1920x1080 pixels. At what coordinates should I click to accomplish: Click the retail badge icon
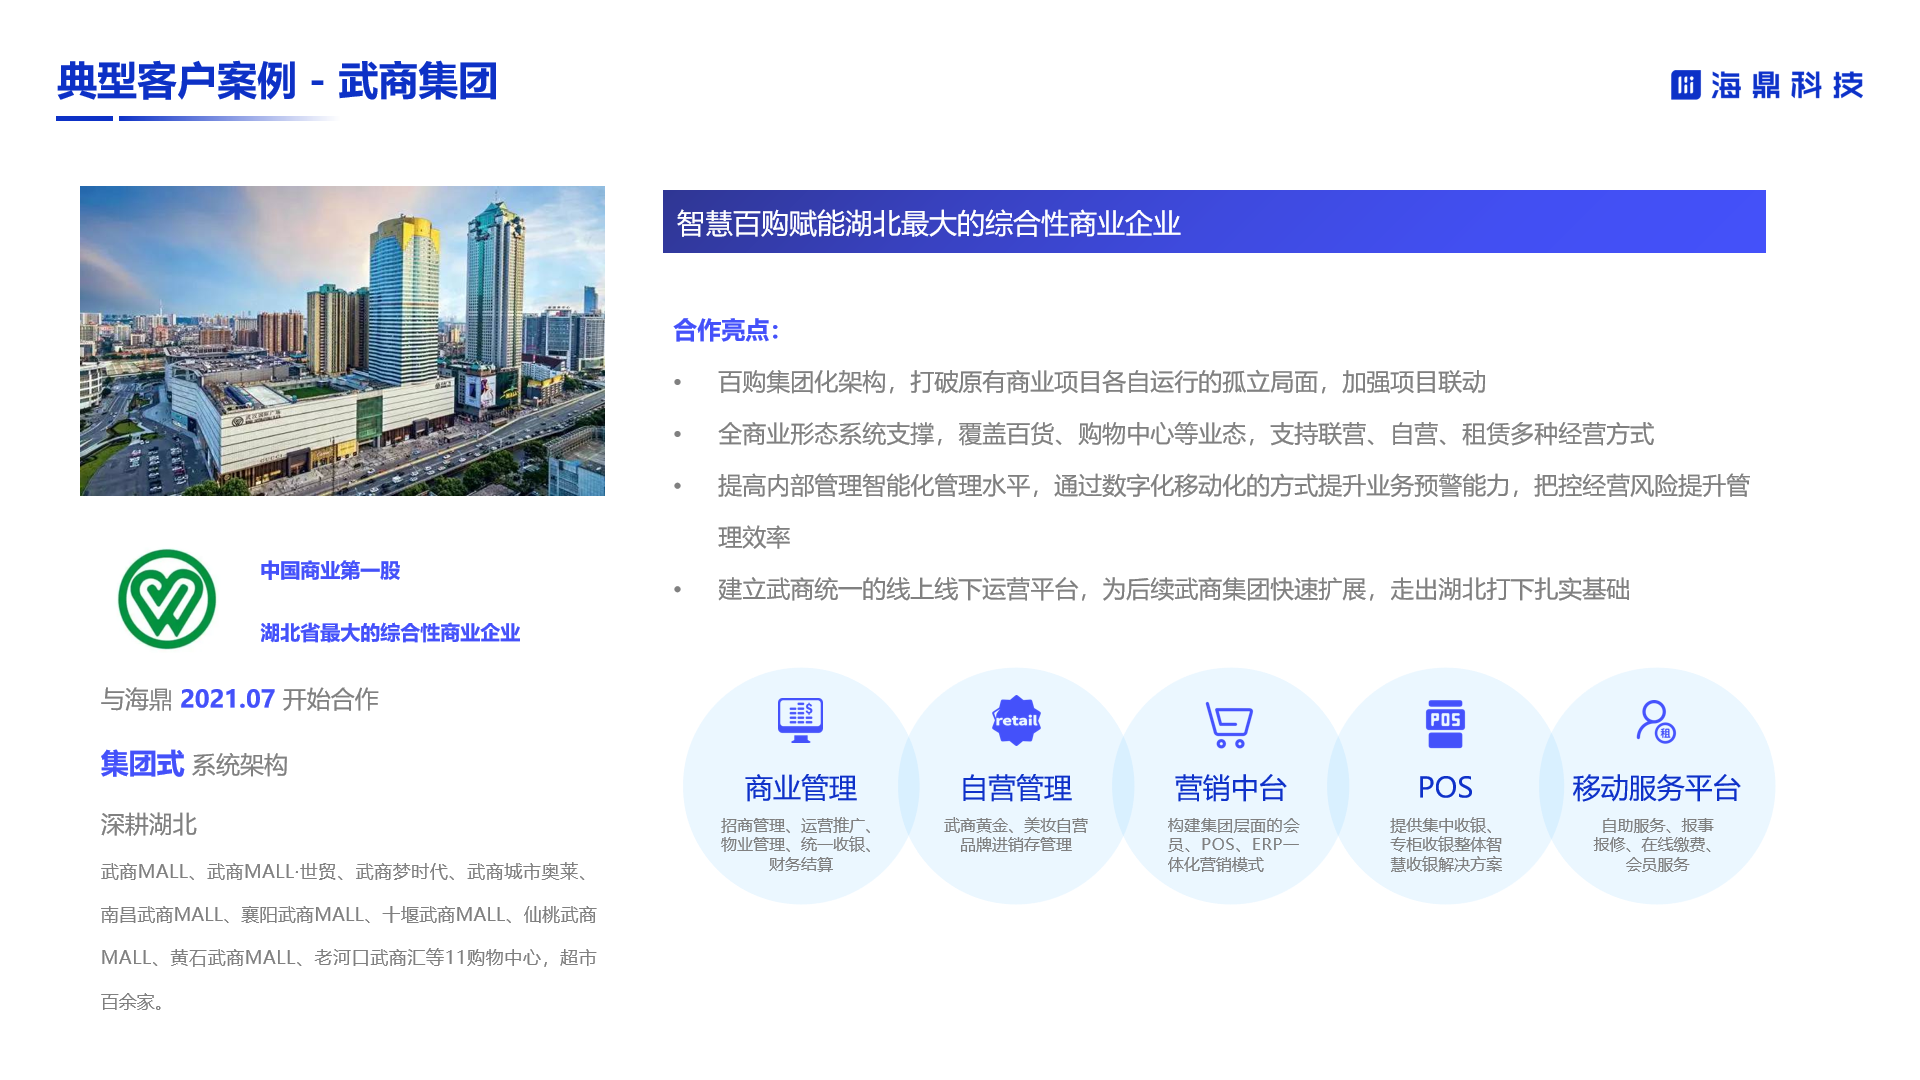[x=1016, y=721]
